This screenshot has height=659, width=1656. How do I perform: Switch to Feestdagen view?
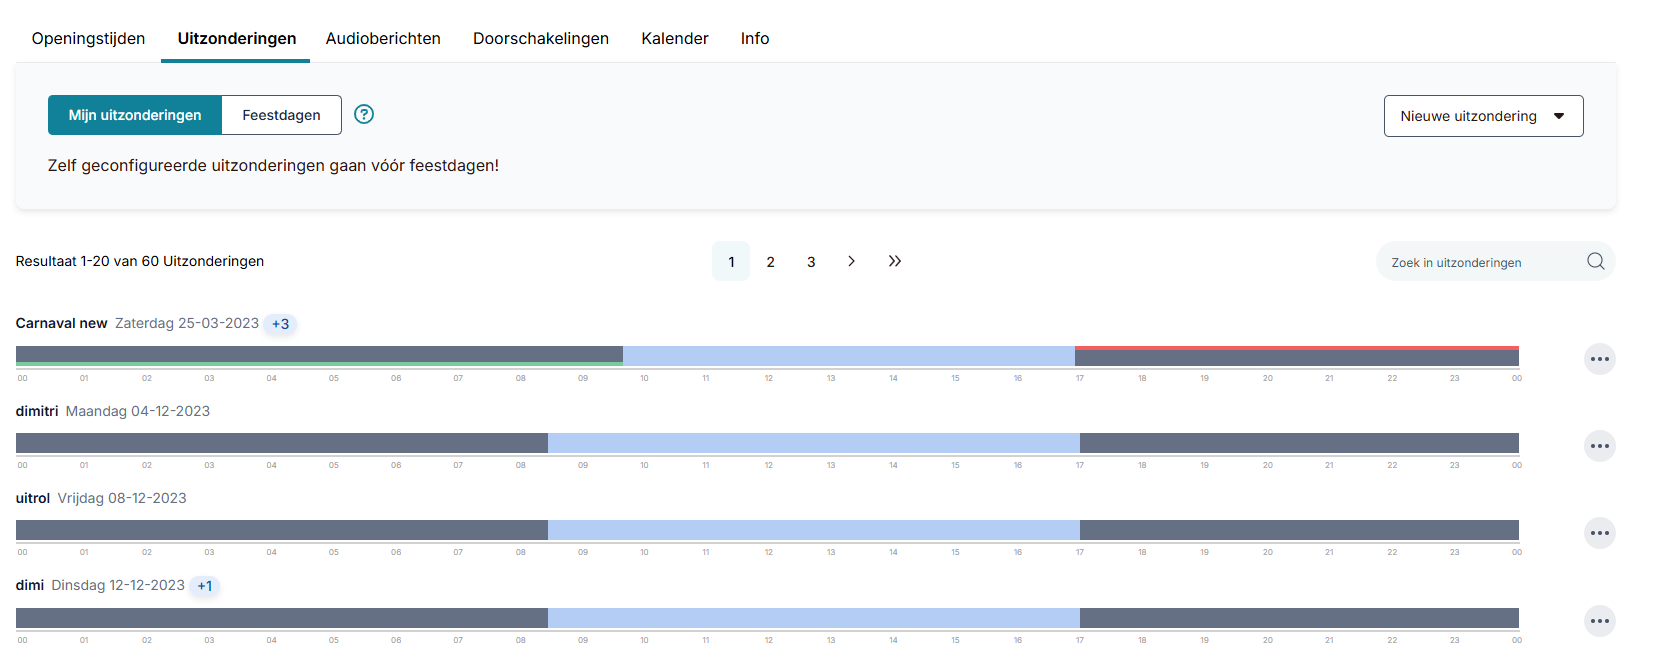click(x=281, y=115)
